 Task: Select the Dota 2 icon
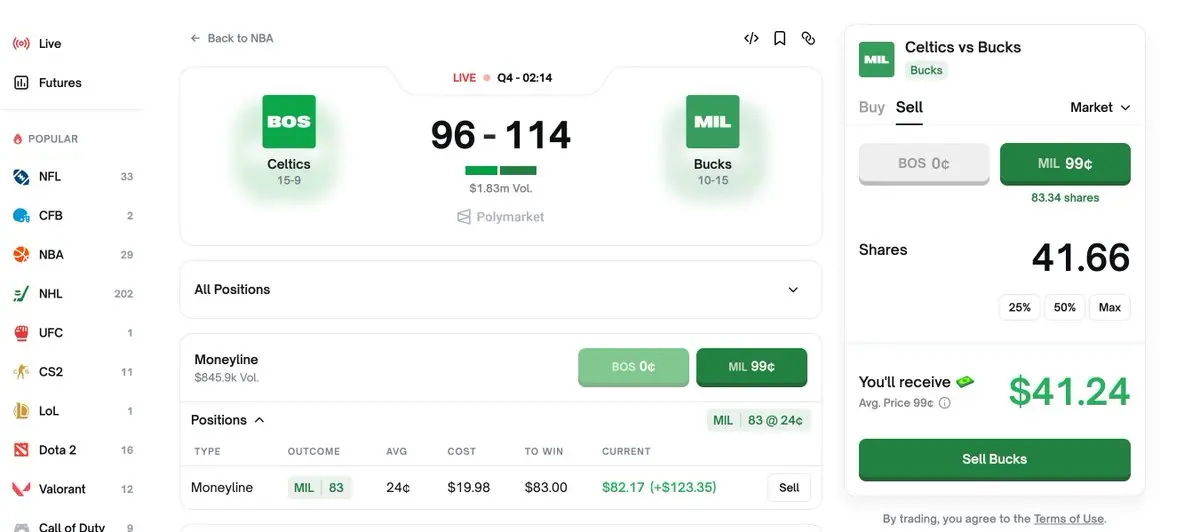point(21,450)
